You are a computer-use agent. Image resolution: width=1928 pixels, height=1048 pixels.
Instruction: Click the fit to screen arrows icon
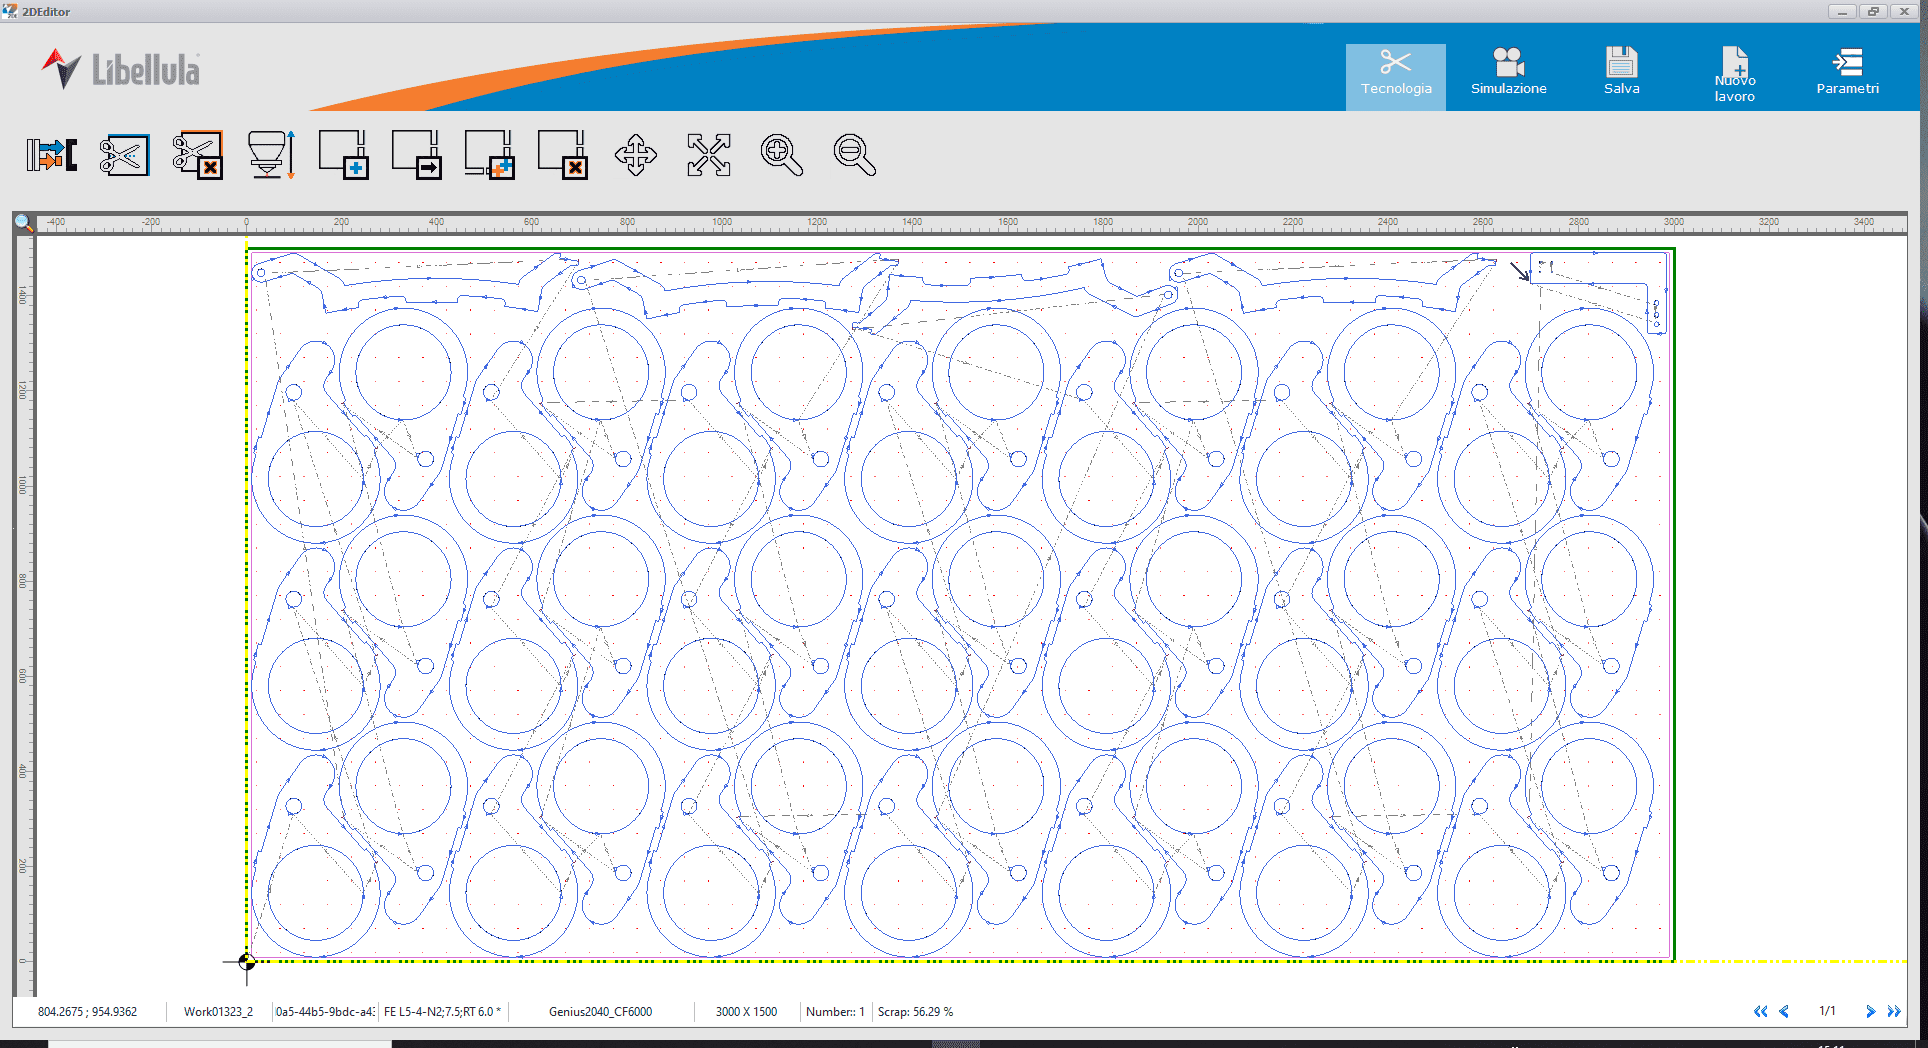coord(709,155)
